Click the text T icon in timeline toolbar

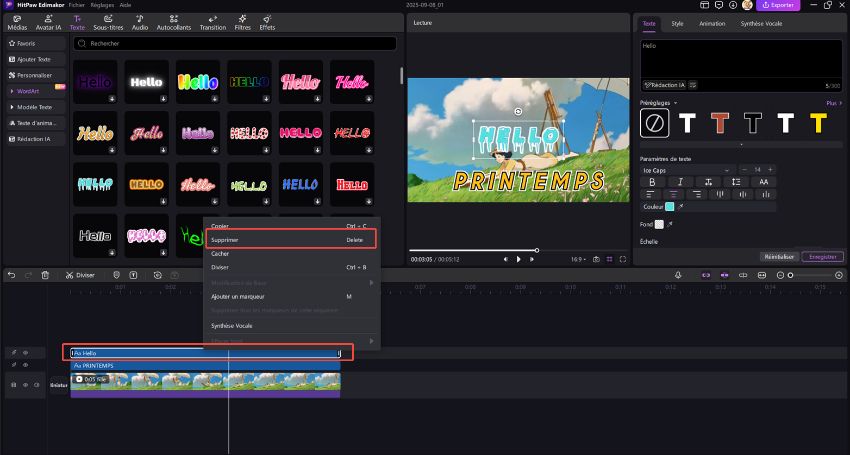click(133, 275)
